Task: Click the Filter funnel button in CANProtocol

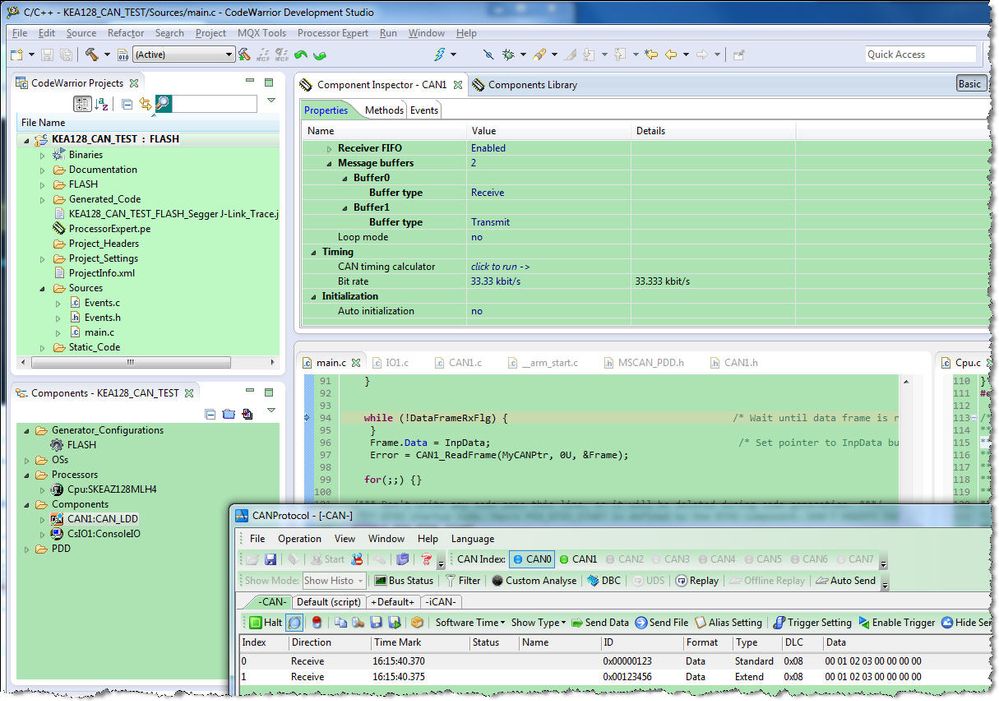Action: (463, 581)
